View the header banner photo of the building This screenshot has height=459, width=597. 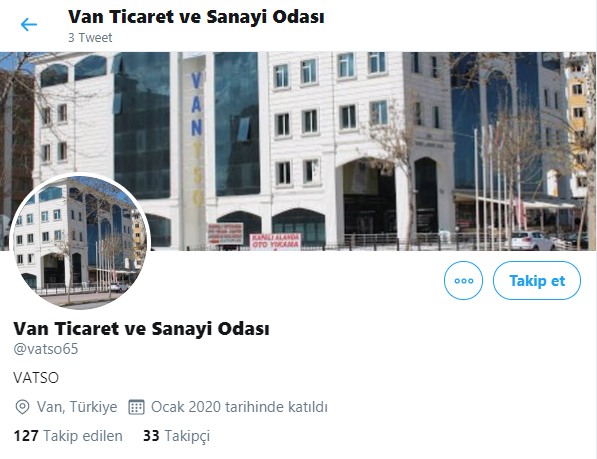point(298,151)
